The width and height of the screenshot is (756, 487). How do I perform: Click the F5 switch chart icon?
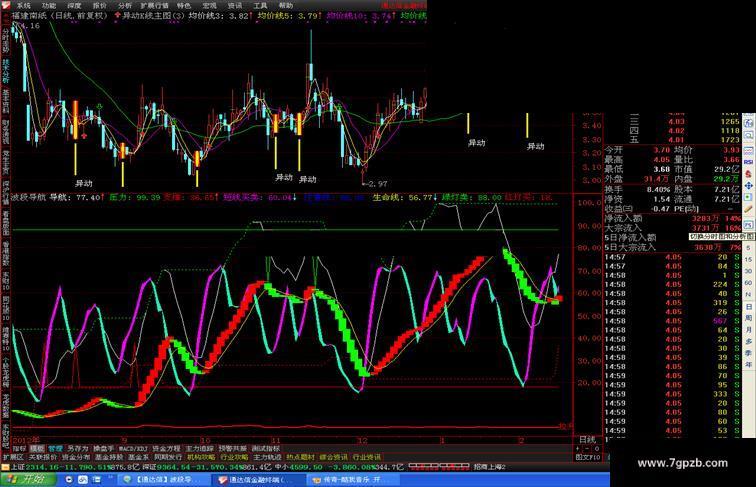pyautogui.click(x=748, y=225)
